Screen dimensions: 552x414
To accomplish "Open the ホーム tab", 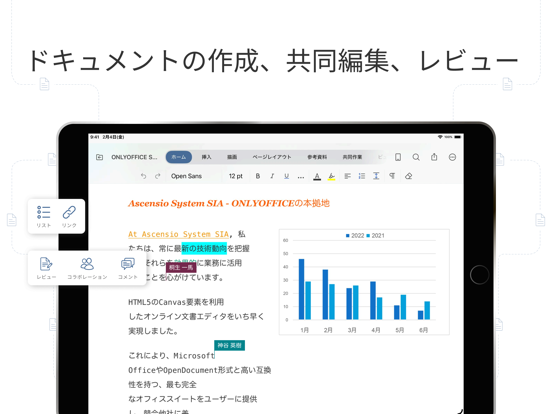I will 179,157.
